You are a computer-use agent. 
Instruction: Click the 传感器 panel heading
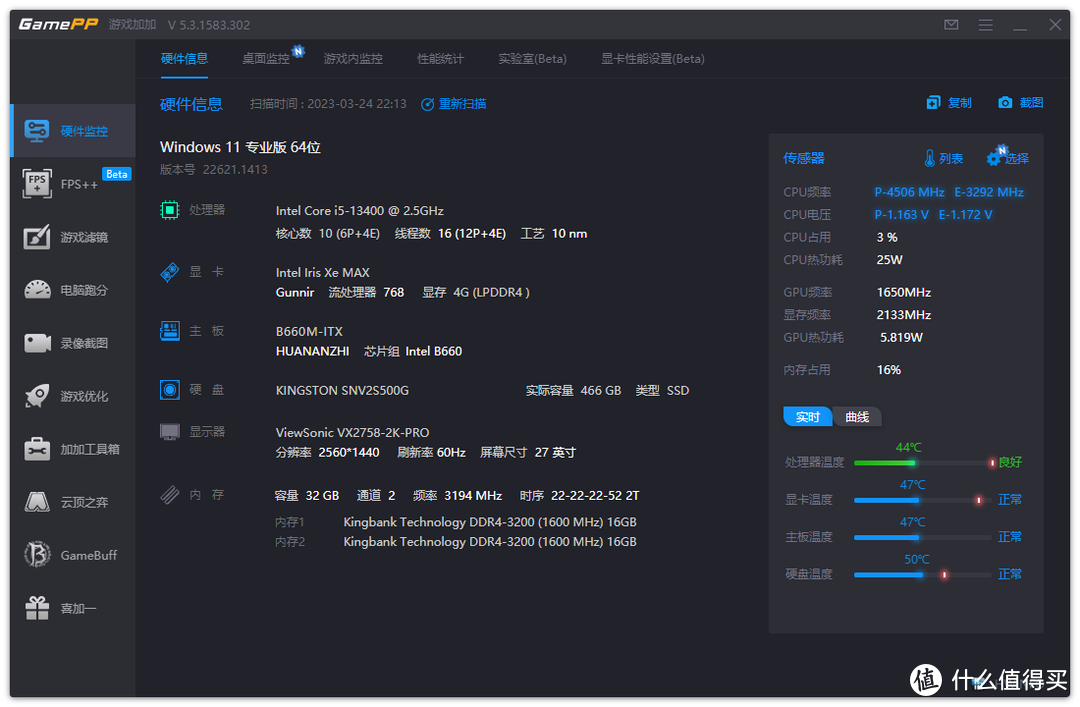[x=804, y=158]
